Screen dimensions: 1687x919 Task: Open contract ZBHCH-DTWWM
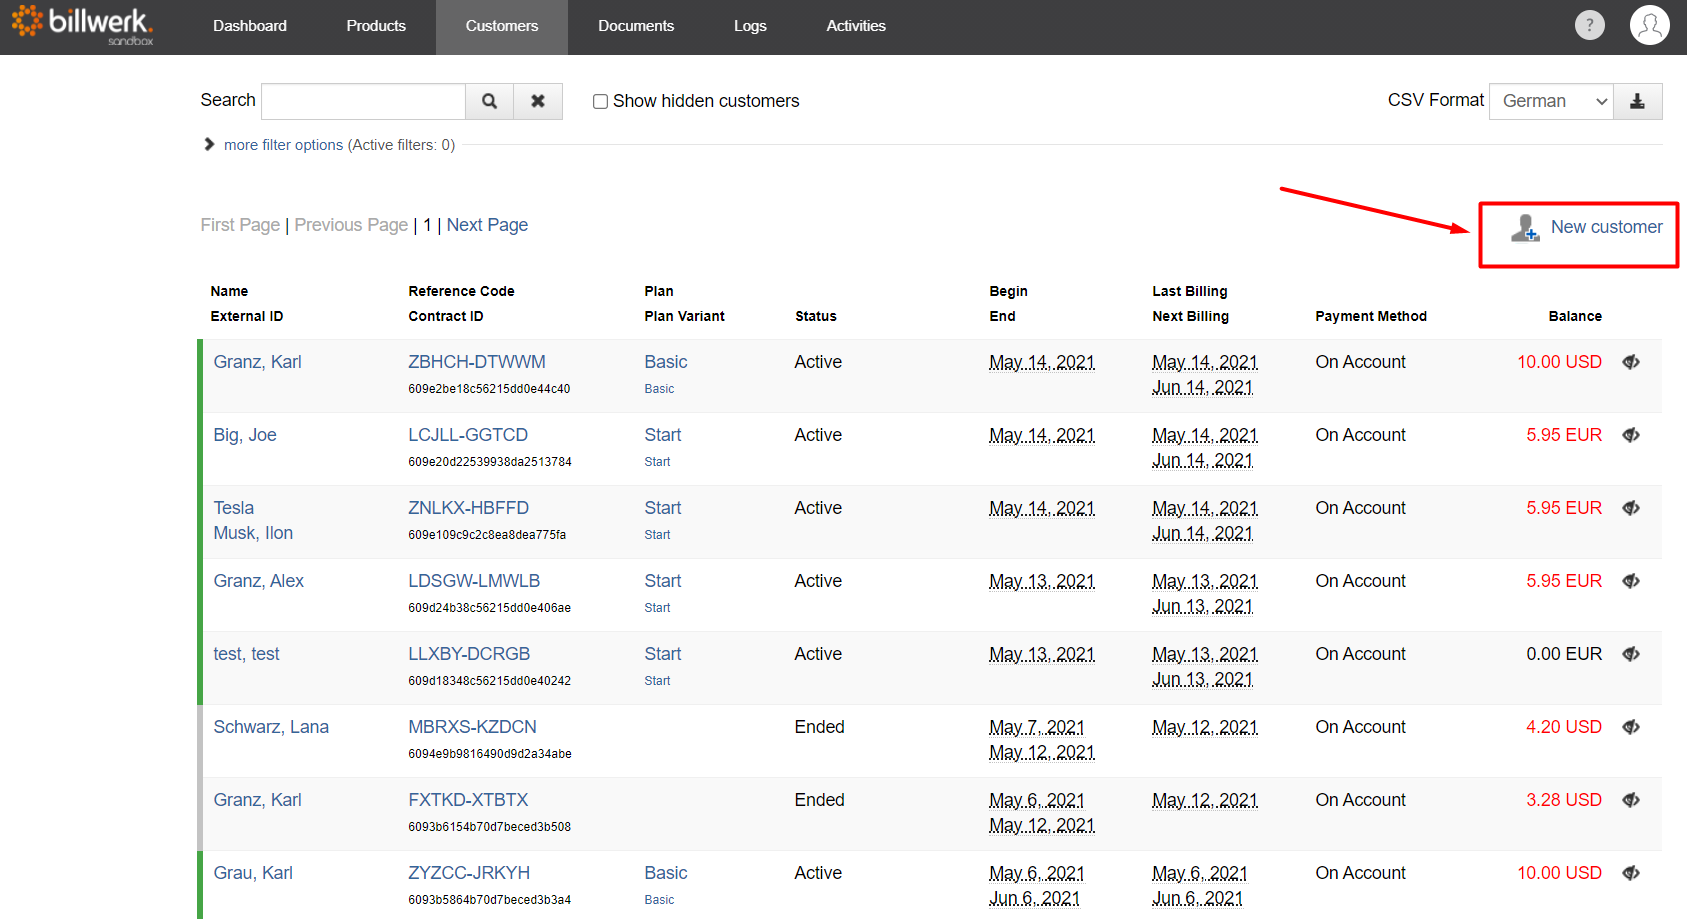click(477, 362)
